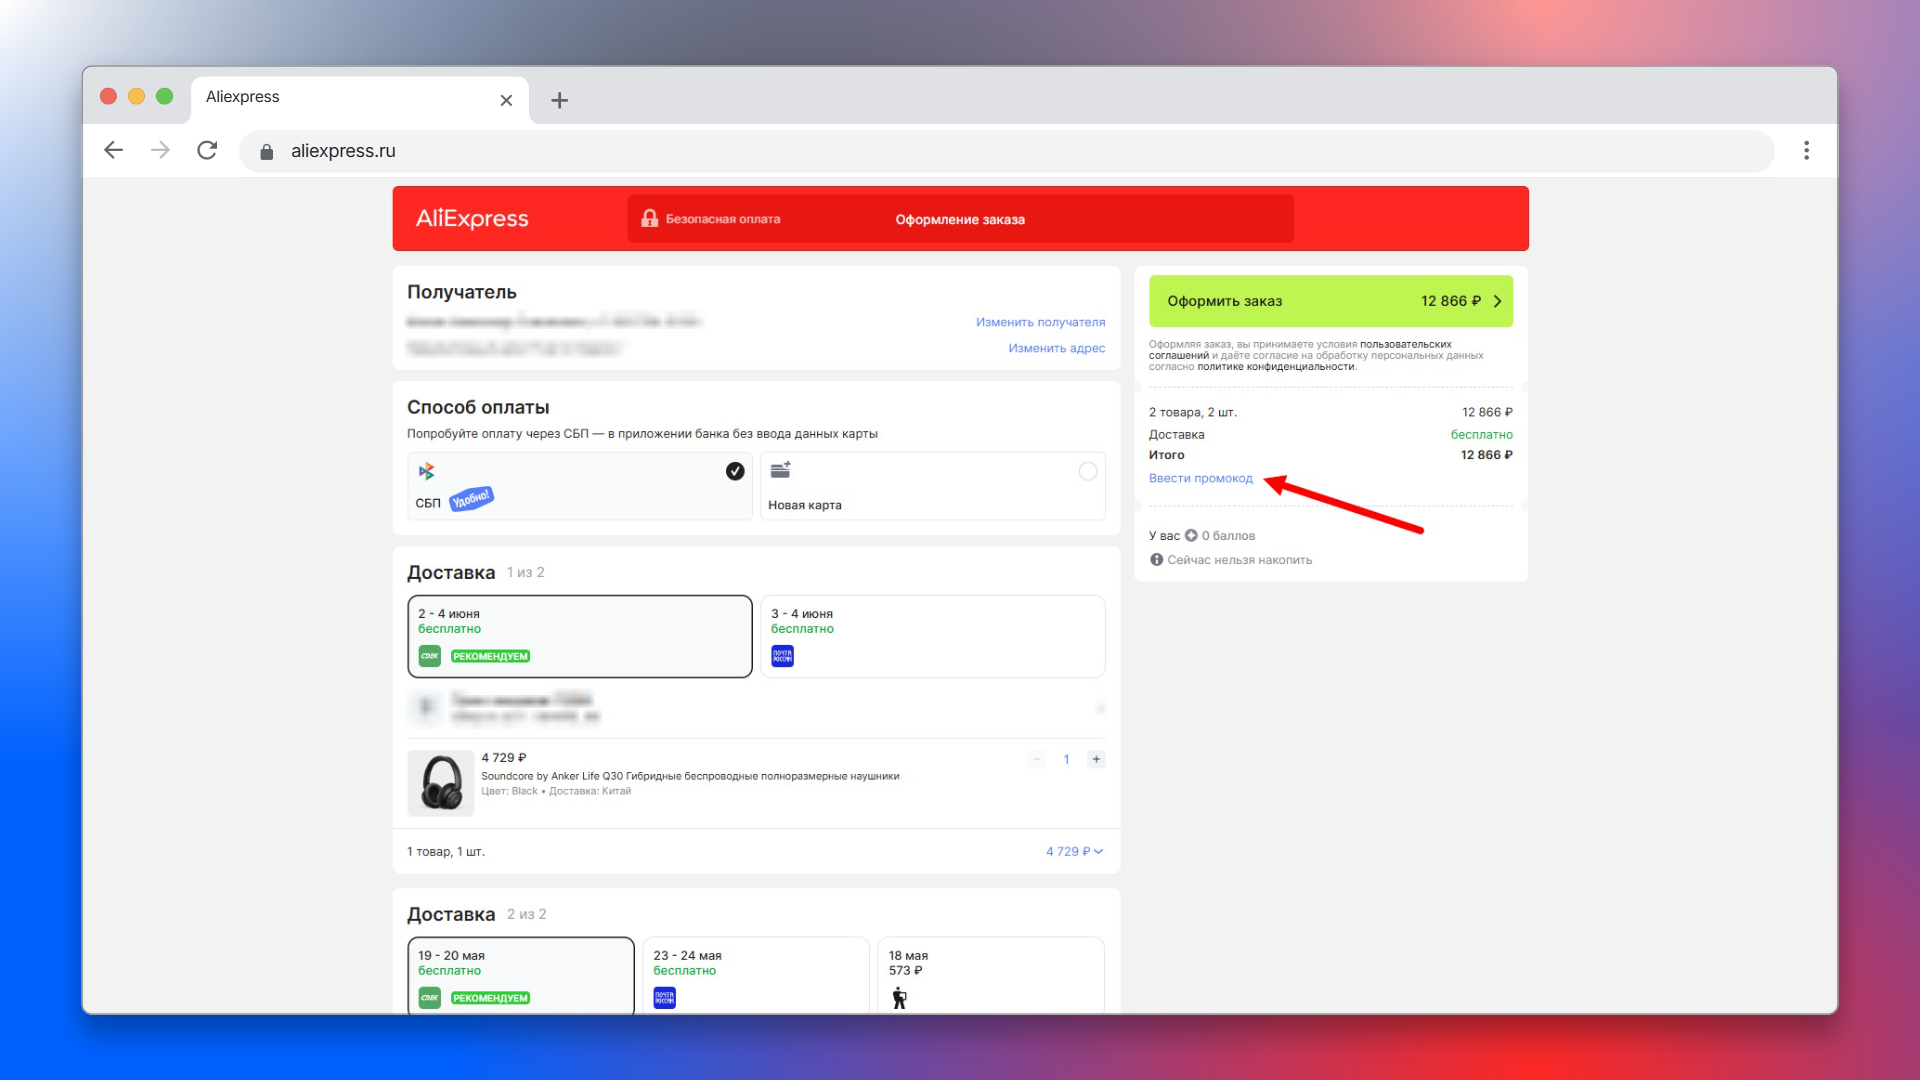
Task: Click the 0 баллов points text
Action: 1228,536
